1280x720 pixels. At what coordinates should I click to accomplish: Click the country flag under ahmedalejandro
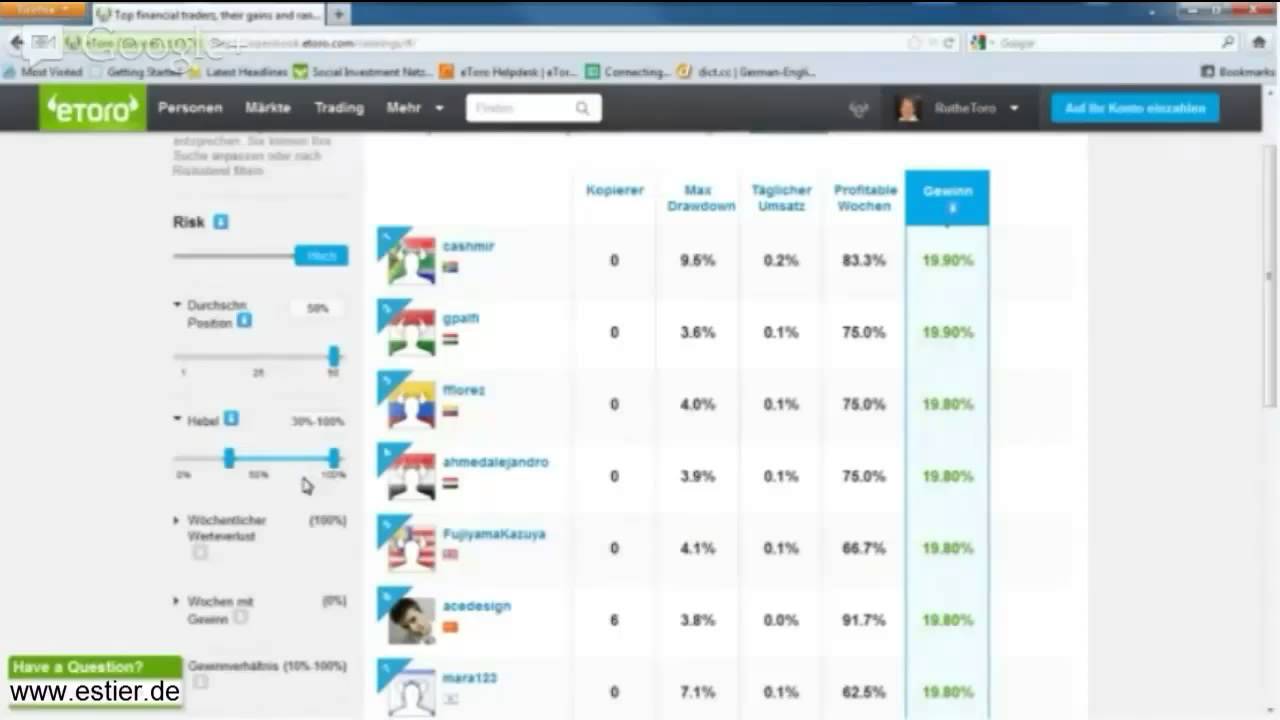[x=450, y=483]
